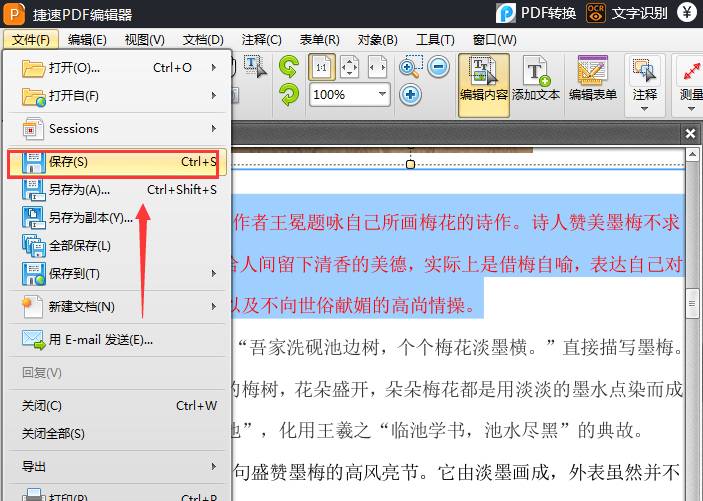Expand the Sessions submenu
Viewport: 703px width, 501px height.
pyautogui.click(x=117, y=129)
